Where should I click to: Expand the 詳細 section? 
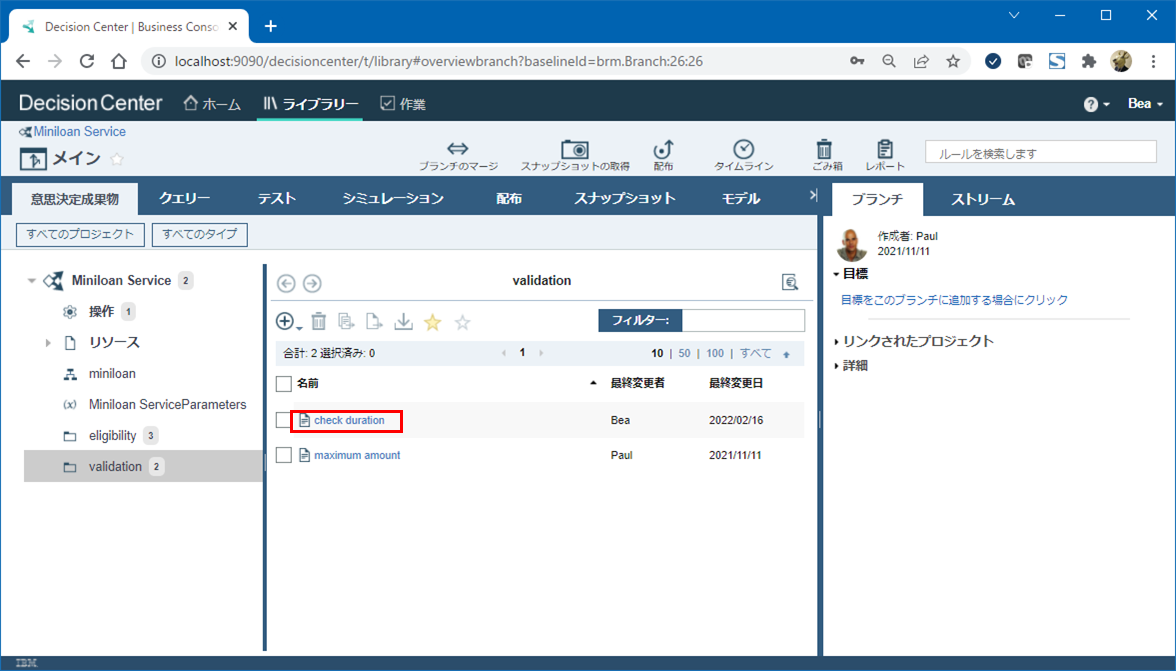[x=837, y=366]
